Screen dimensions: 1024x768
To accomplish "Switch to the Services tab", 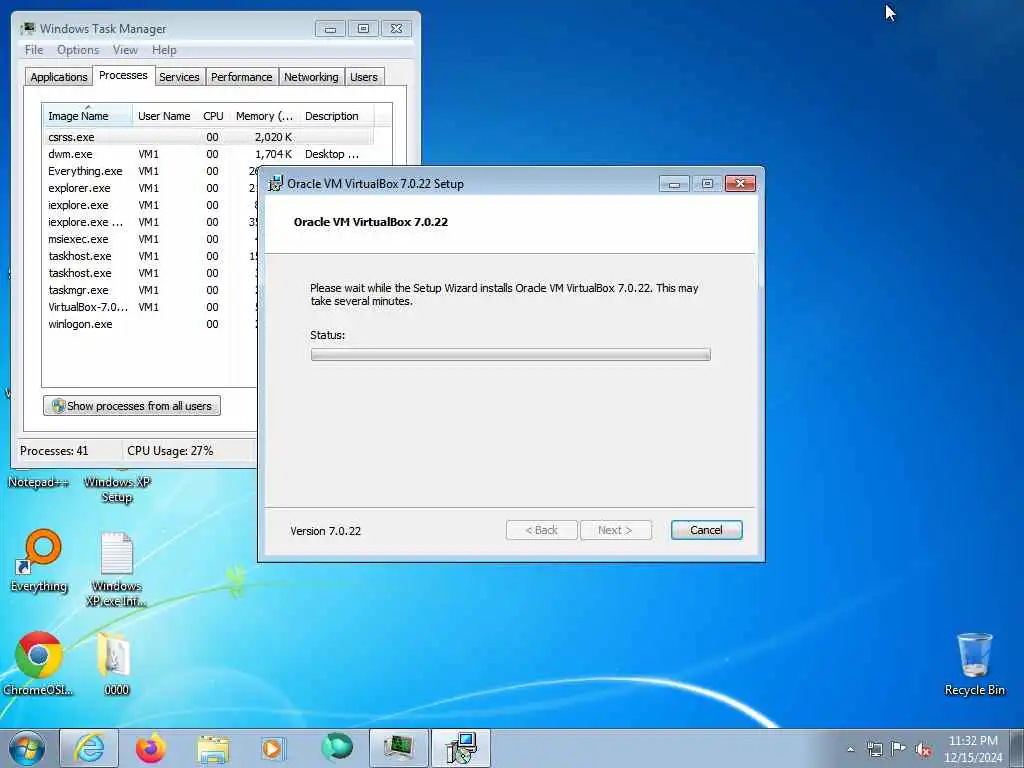I will pyautogui.click(x=179, y=77).
